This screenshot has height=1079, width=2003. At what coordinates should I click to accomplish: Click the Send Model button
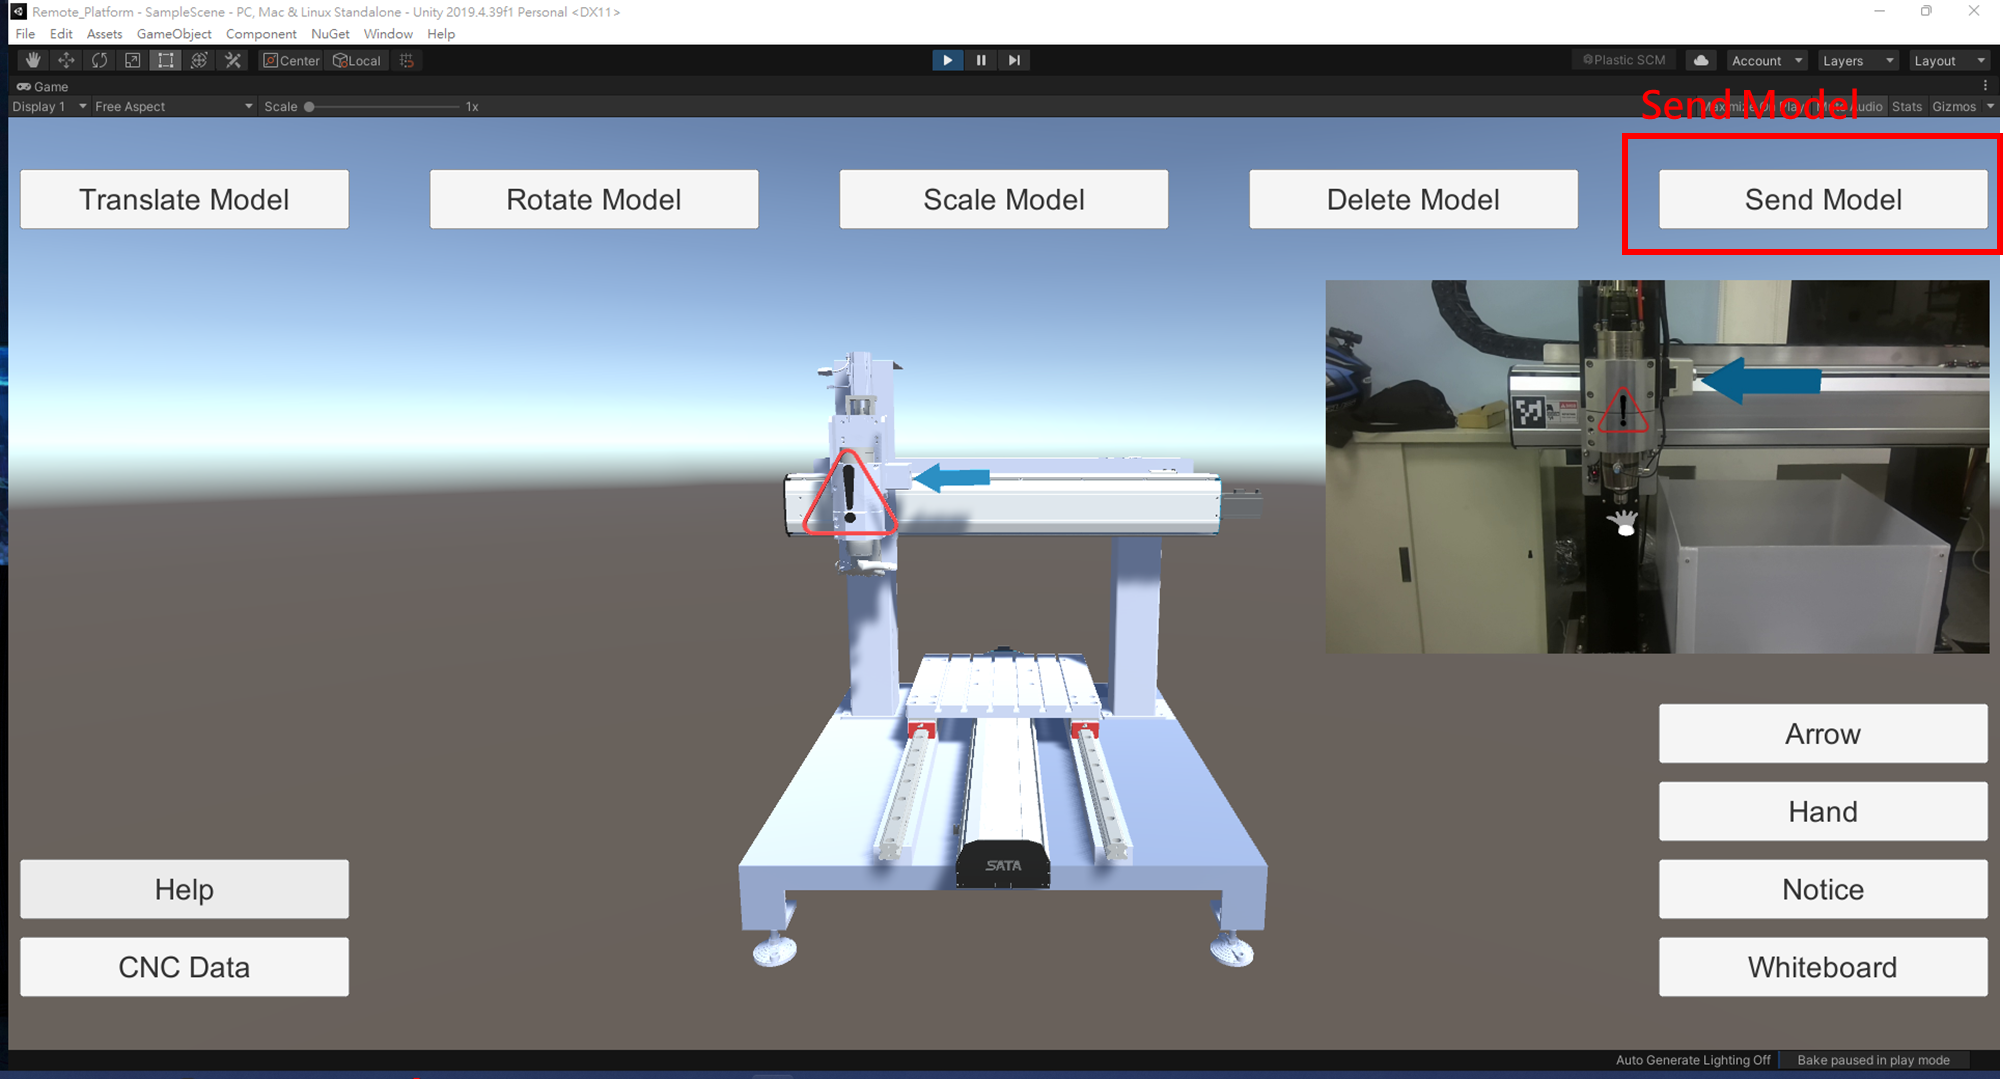point(1822,199)
